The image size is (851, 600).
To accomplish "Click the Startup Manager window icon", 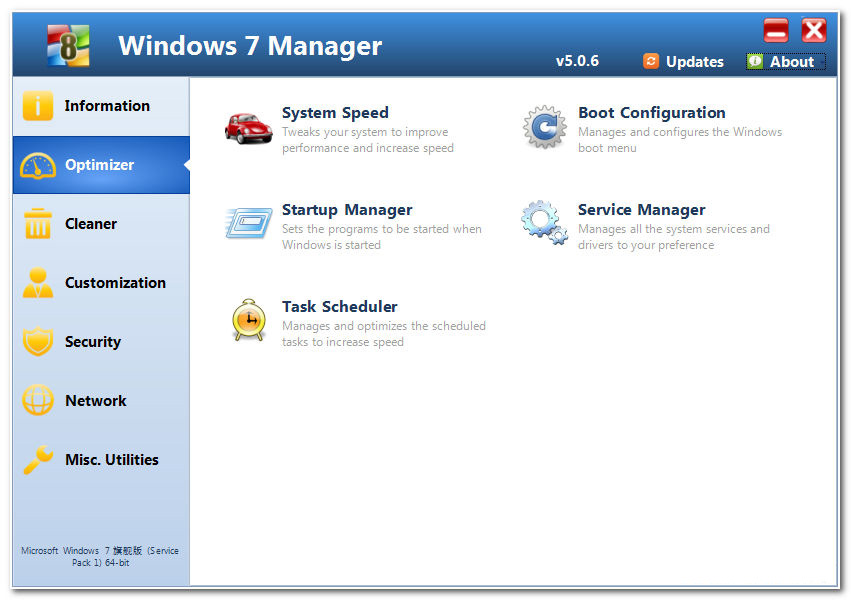I will pyautogui.click(x=249, y=223).
